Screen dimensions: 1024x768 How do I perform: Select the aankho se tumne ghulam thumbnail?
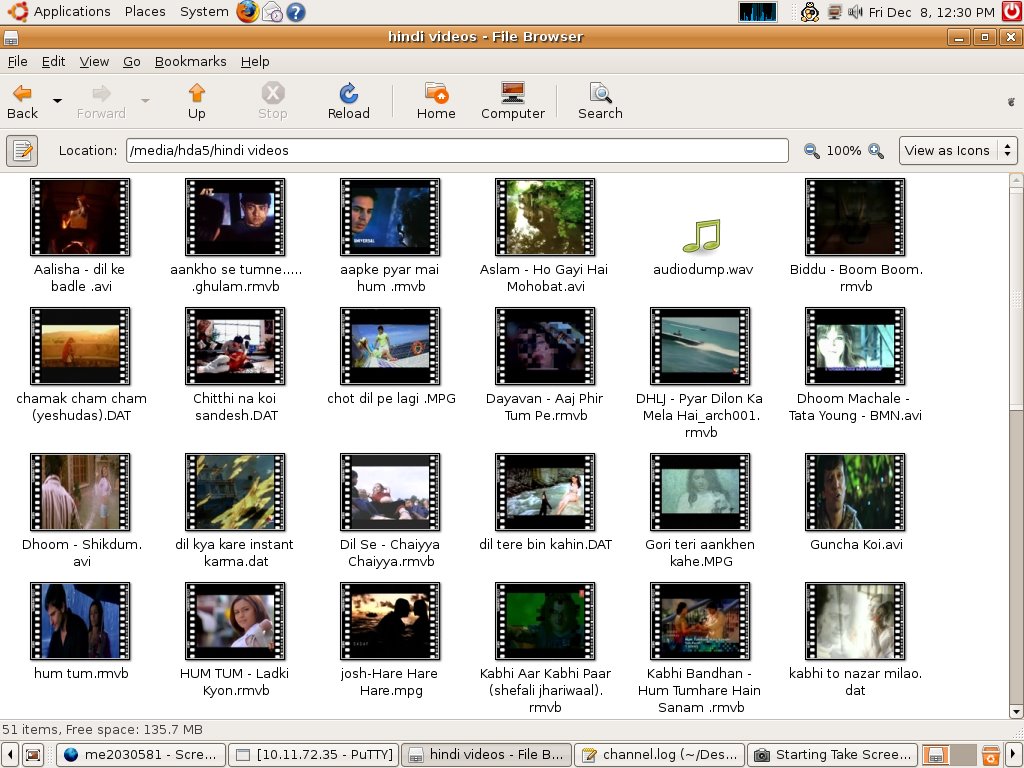235,217
